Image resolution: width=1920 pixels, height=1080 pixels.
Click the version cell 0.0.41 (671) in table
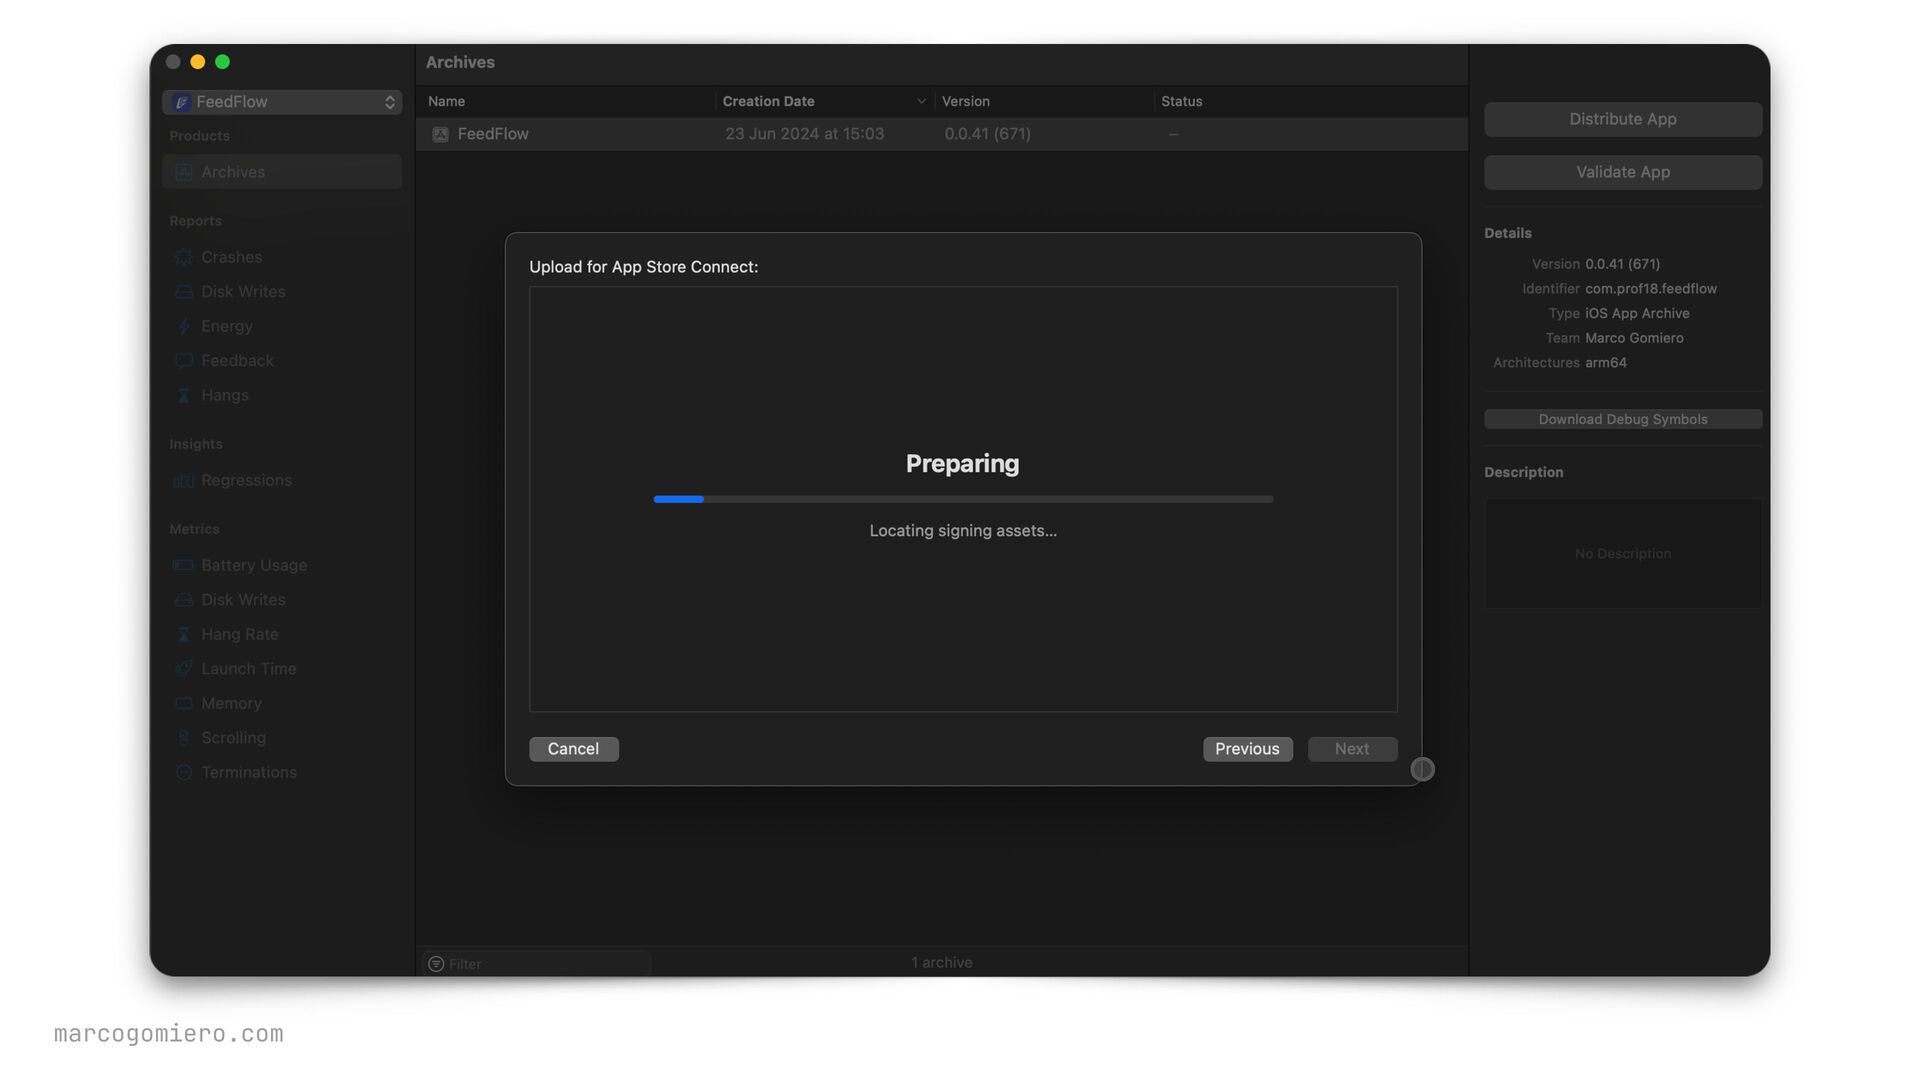click(987, 134)
